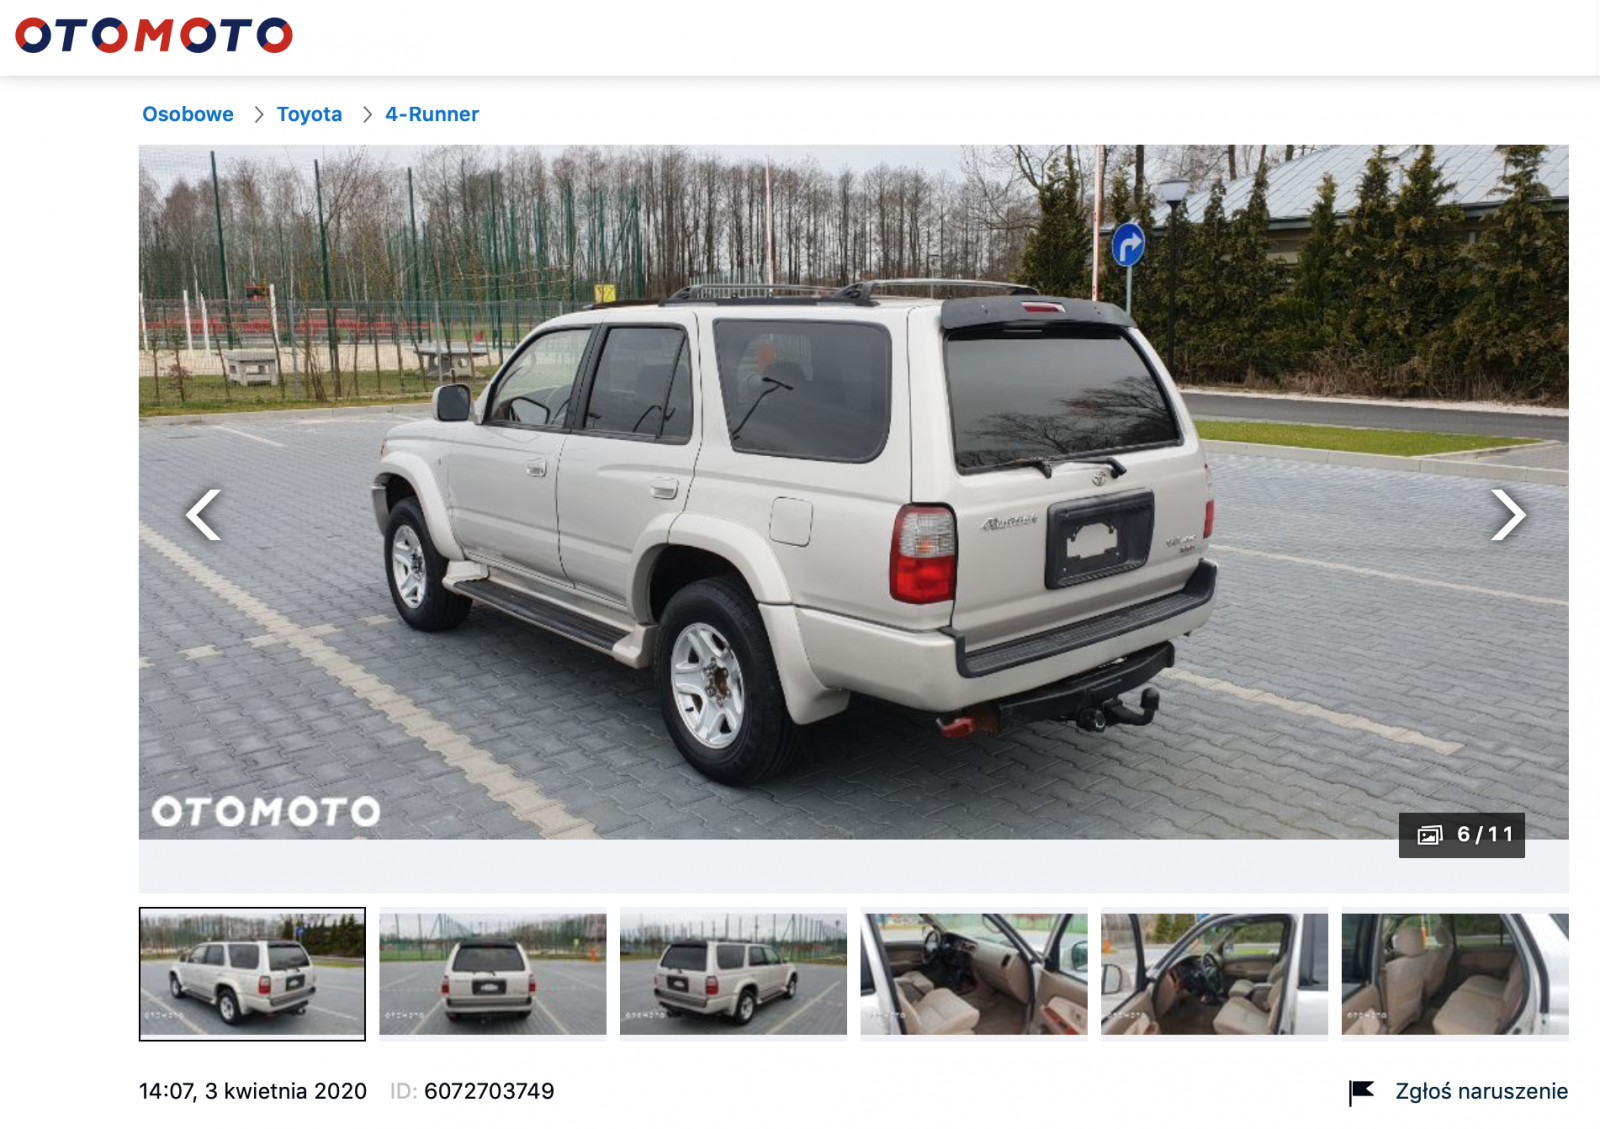
Task: Click the flag icon to report the listing
Action: click(x=1361, y=1092)
